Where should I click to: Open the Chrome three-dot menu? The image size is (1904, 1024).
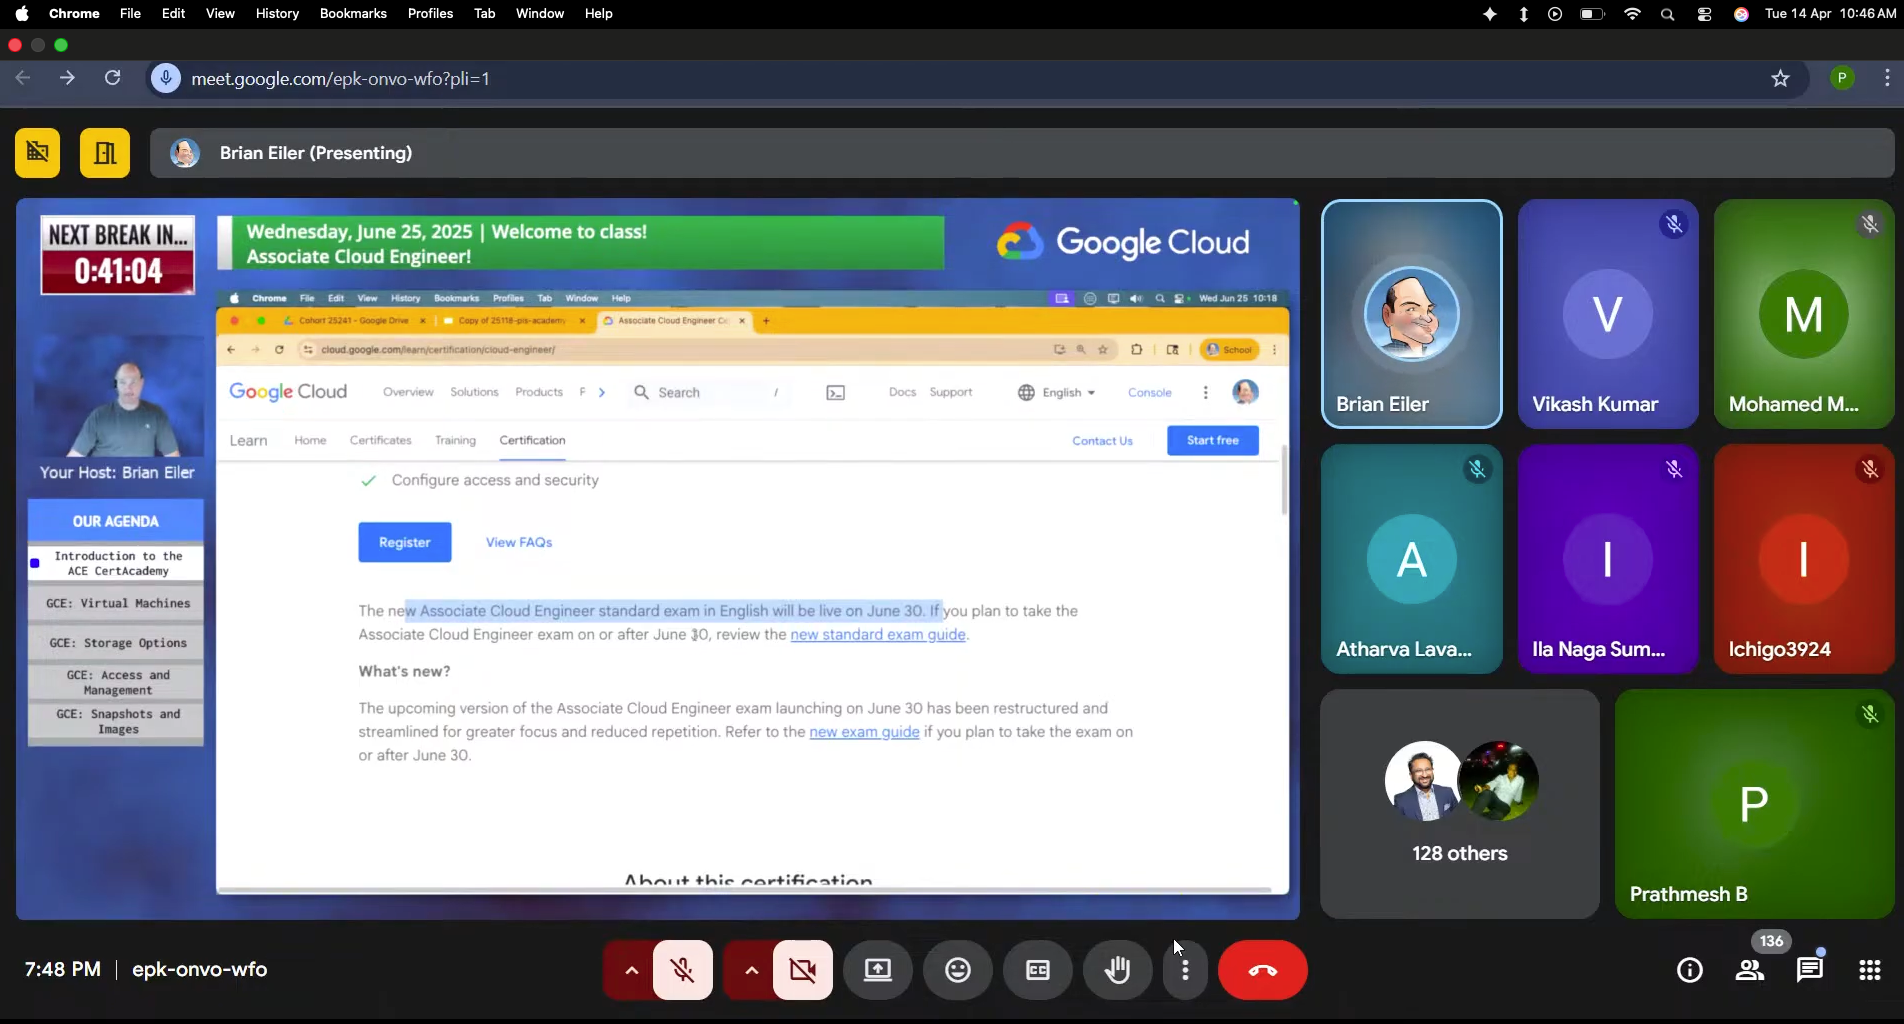[x=1886, y=78]
